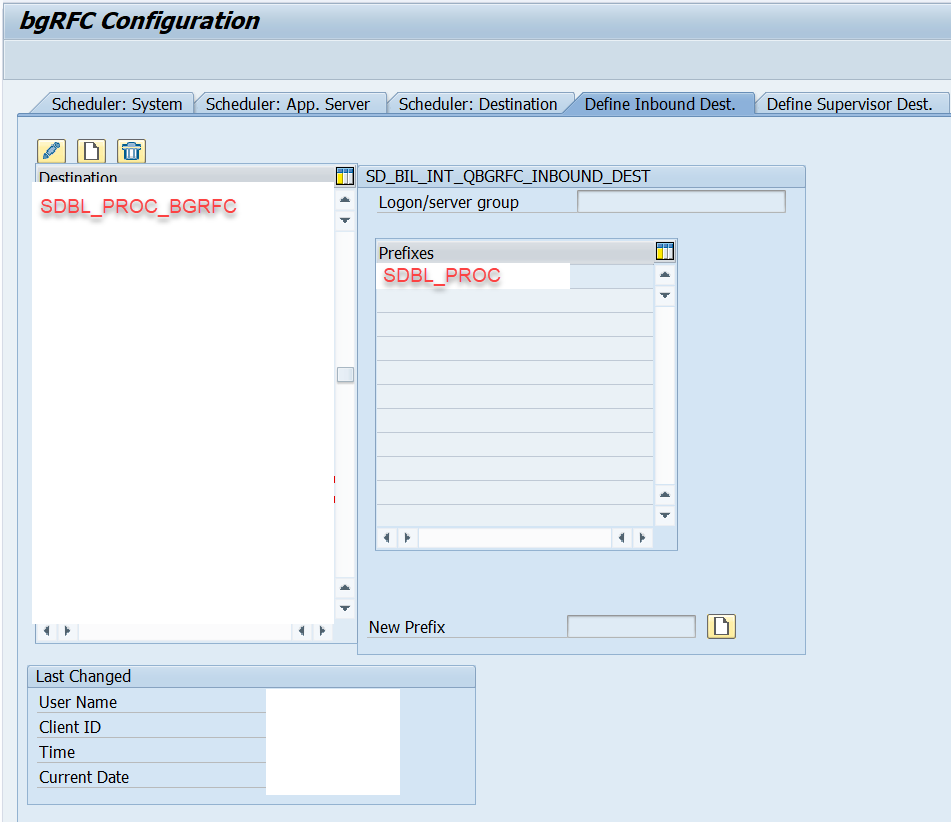Click the left arrow of the Prefixes horizontal scrollbar

click(x=386, y=537)
